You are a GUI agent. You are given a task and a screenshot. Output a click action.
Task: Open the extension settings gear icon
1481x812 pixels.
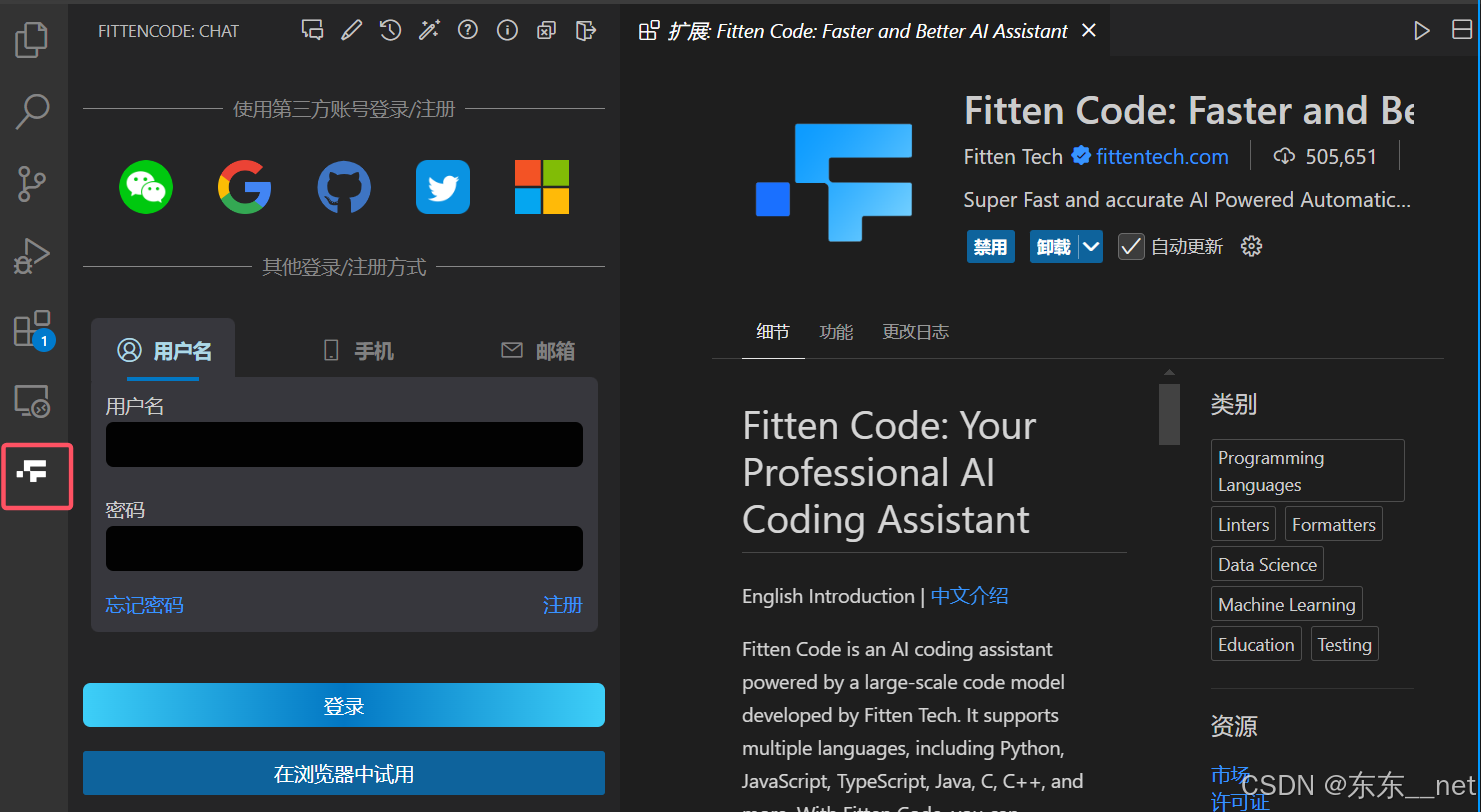pos(1251,246)
